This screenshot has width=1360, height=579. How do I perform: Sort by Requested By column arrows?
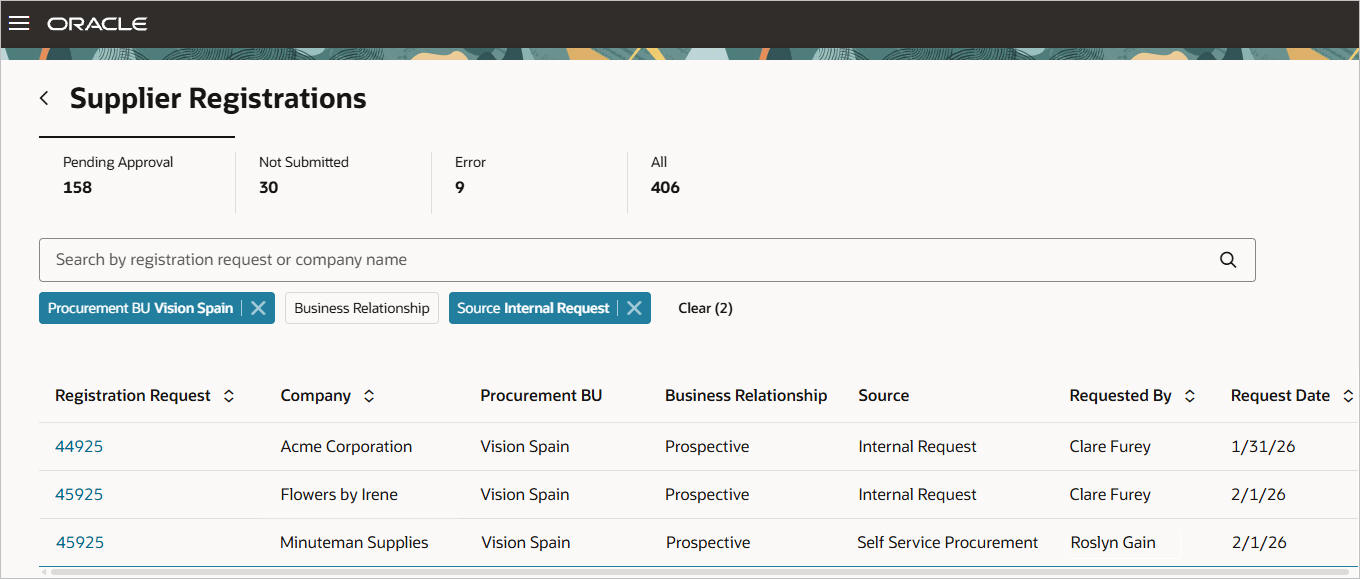[x=1190, y=396]
